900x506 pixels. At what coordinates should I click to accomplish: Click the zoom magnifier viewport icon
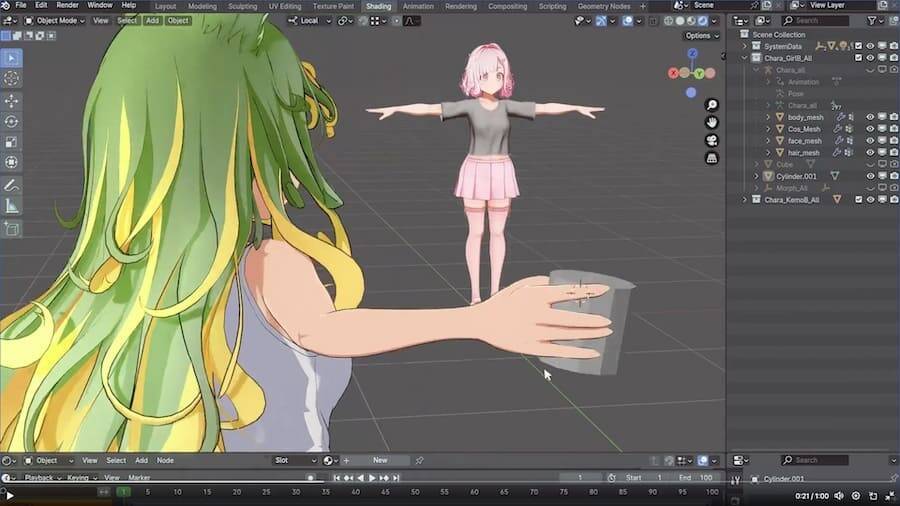pyautogui.click(x=711, y=105)
